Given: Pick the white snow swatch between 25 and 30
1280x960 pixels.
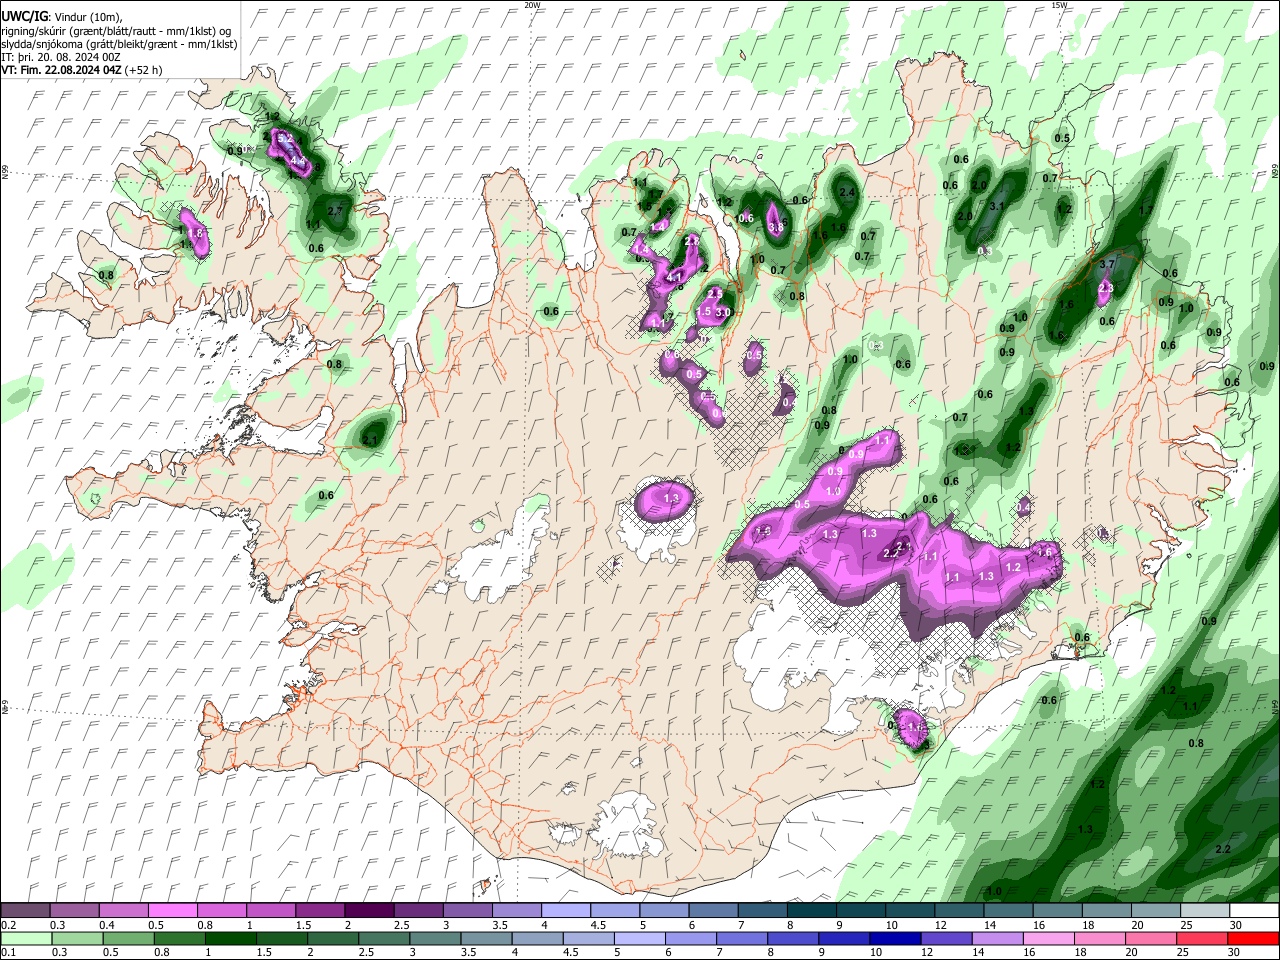Looking at the screenshot, I should click(x=1203, y=911).
